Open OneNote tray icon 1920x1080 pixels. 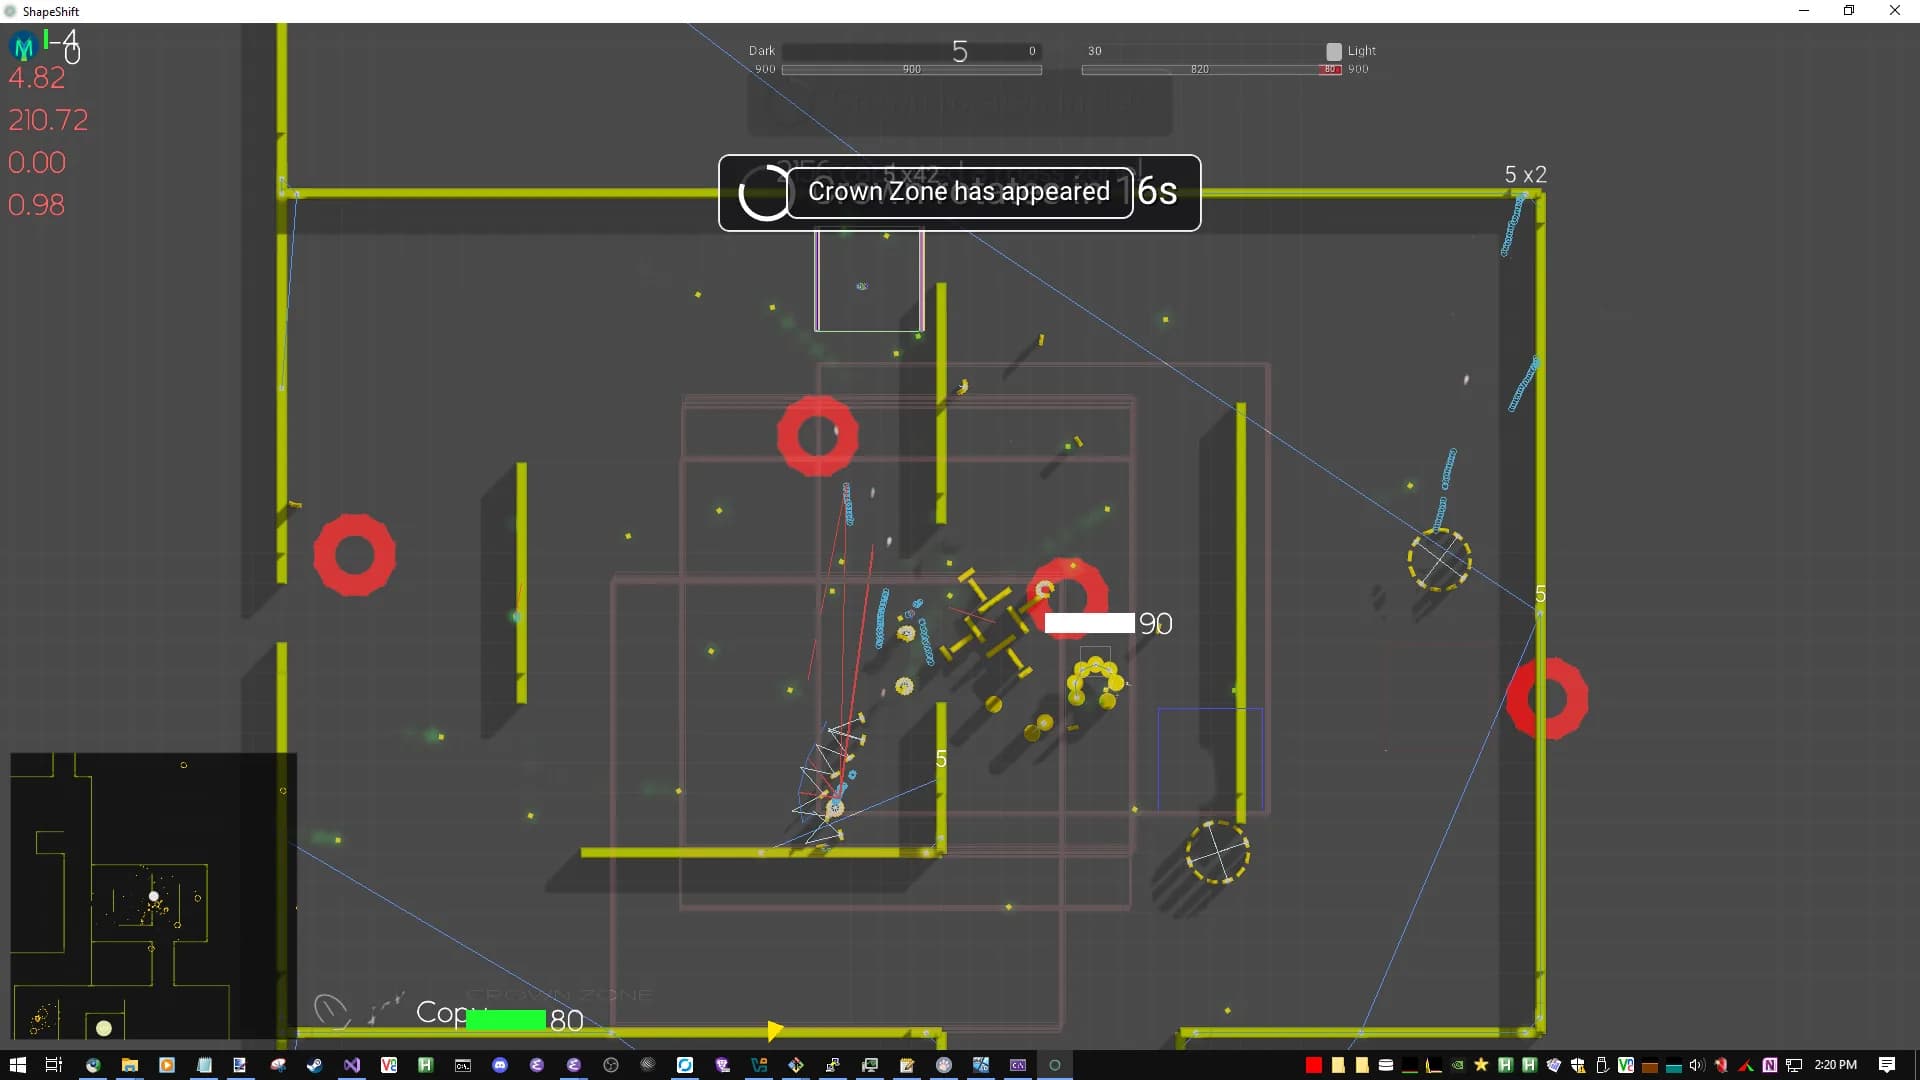click(1770, 1065)
